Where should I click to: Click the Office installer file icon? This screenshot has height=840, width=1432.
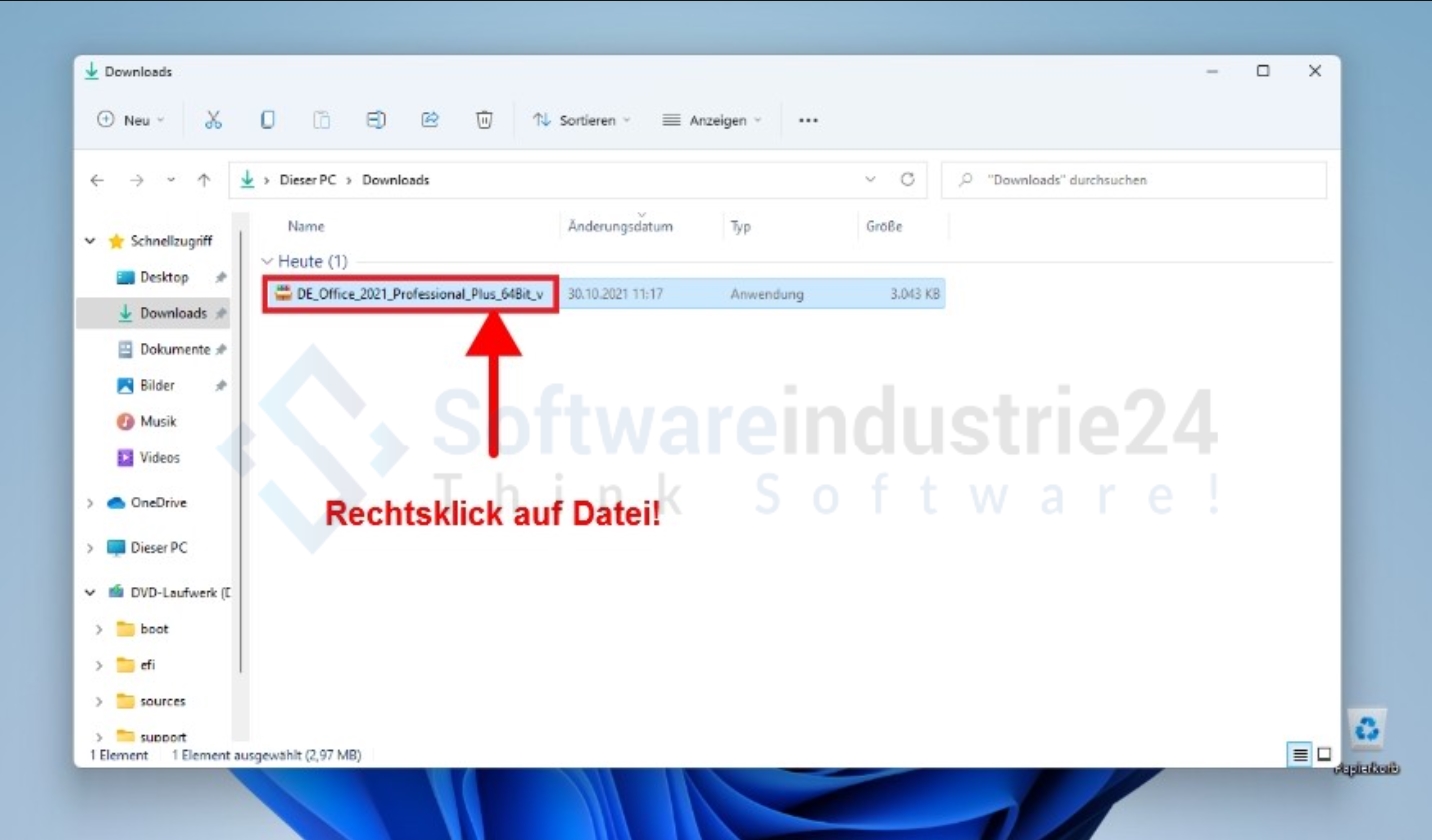pyautogui.click(x=283, y=294)
